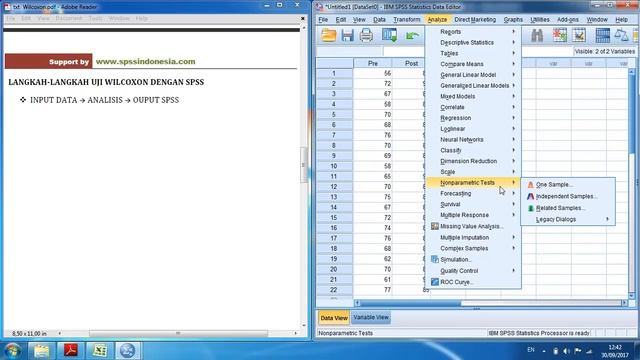Open the Transform menu in SPSS
This screenshot has height=360, width=640.
(407, 20)
